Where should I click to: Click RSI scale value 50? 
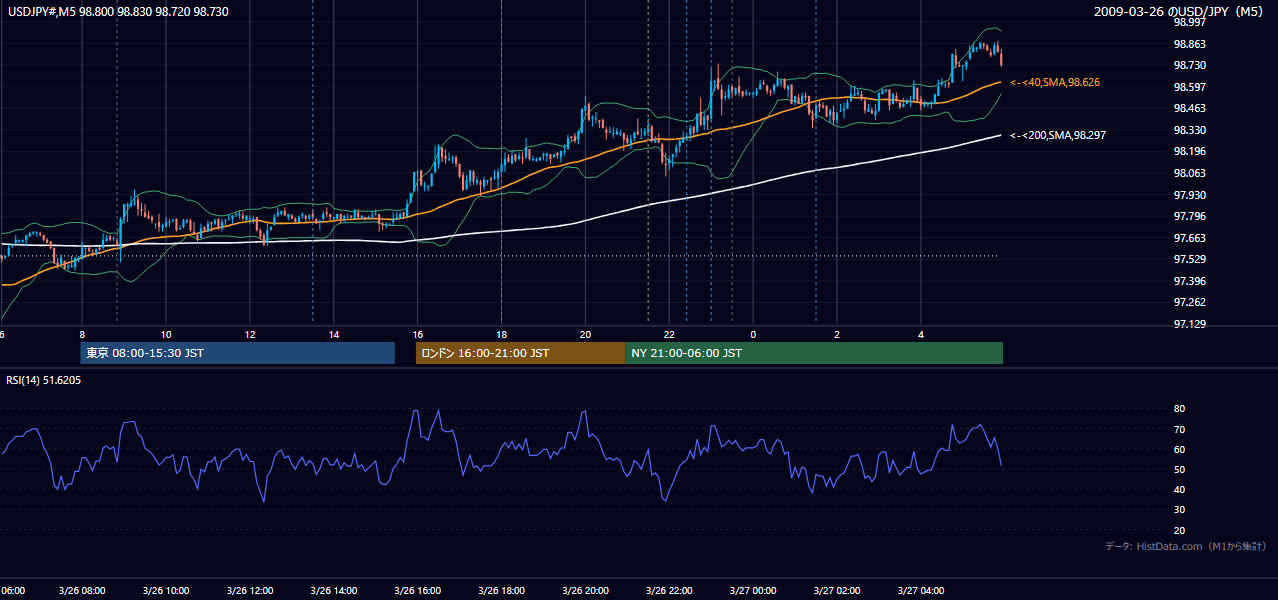pos(1180,469)
